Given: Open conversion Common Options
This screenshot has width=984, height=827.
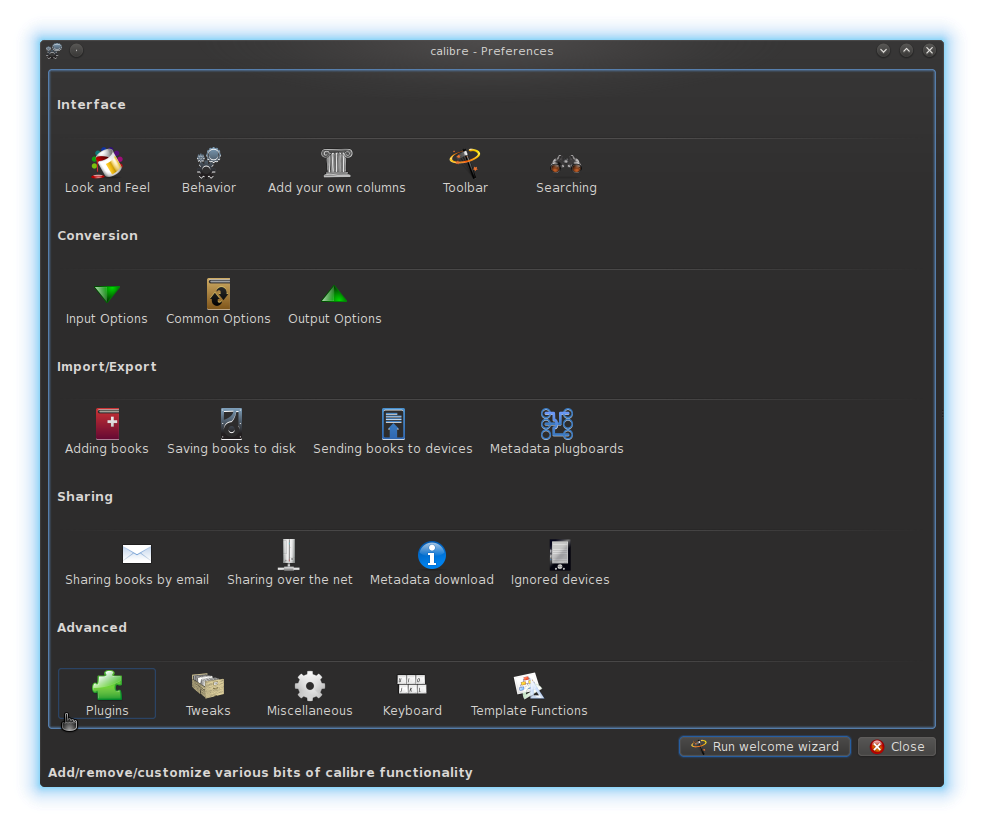Looking at the screenshot, I should (x=218, y=302).
